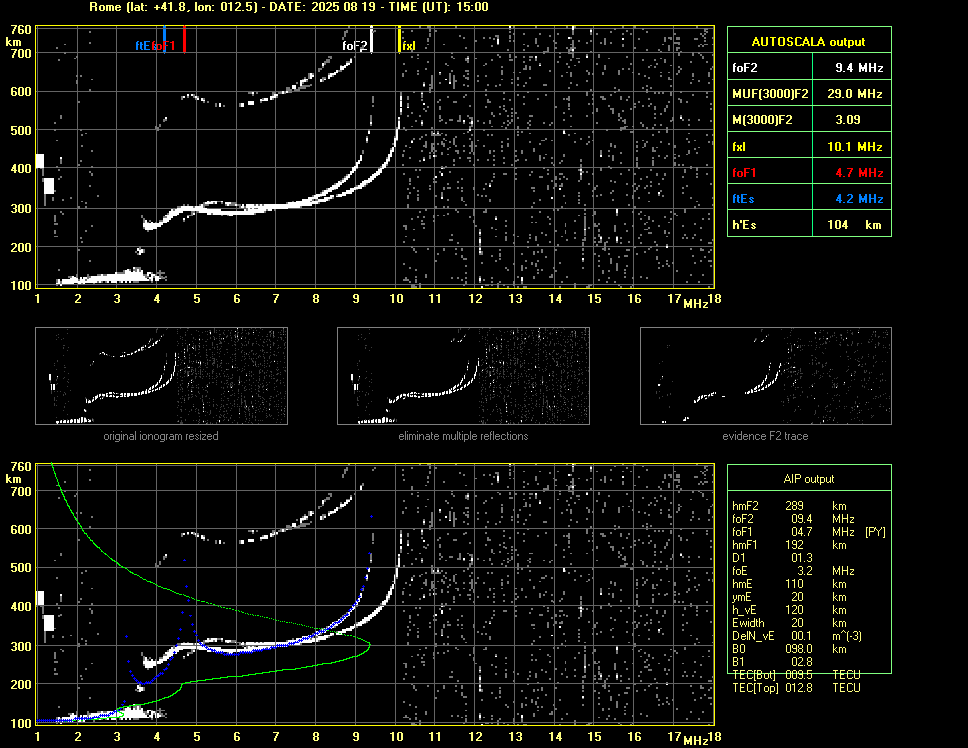Select the foE 3.2 MHz row
This screenshot has height=748, width=968.
(x=793, y=570)
